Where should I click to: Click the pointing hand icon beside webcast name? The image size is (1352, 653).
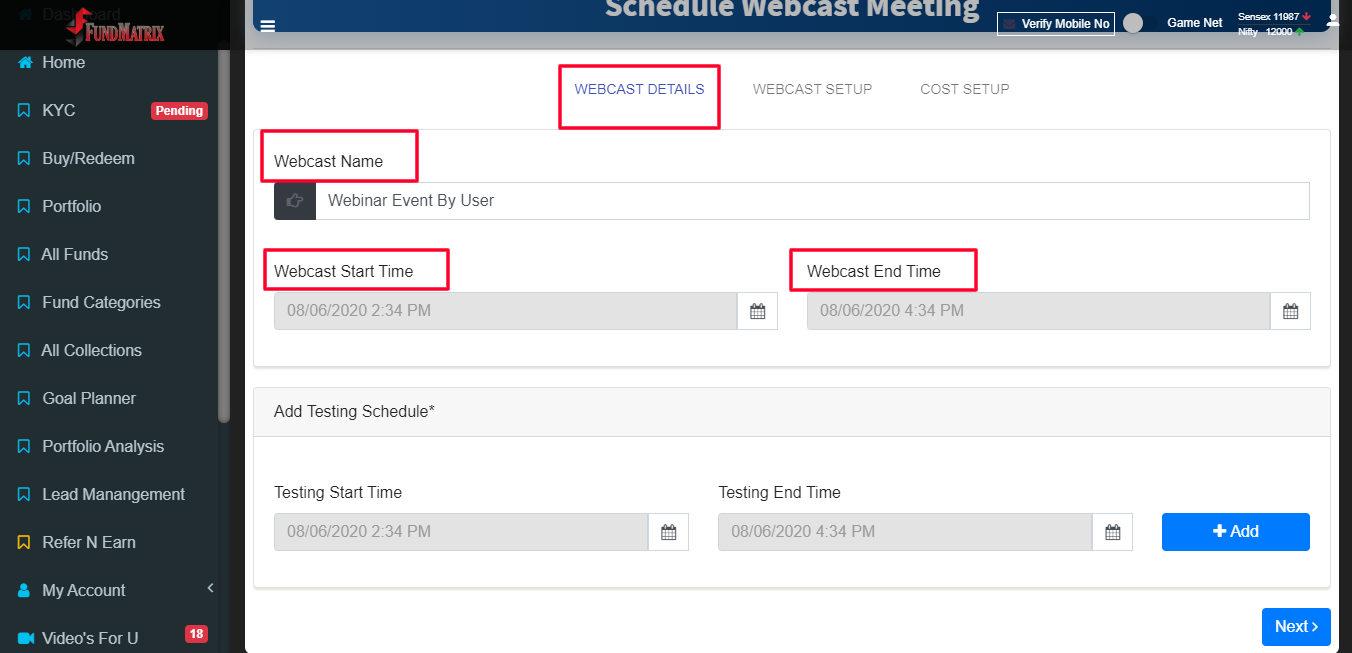pos(295,201)
